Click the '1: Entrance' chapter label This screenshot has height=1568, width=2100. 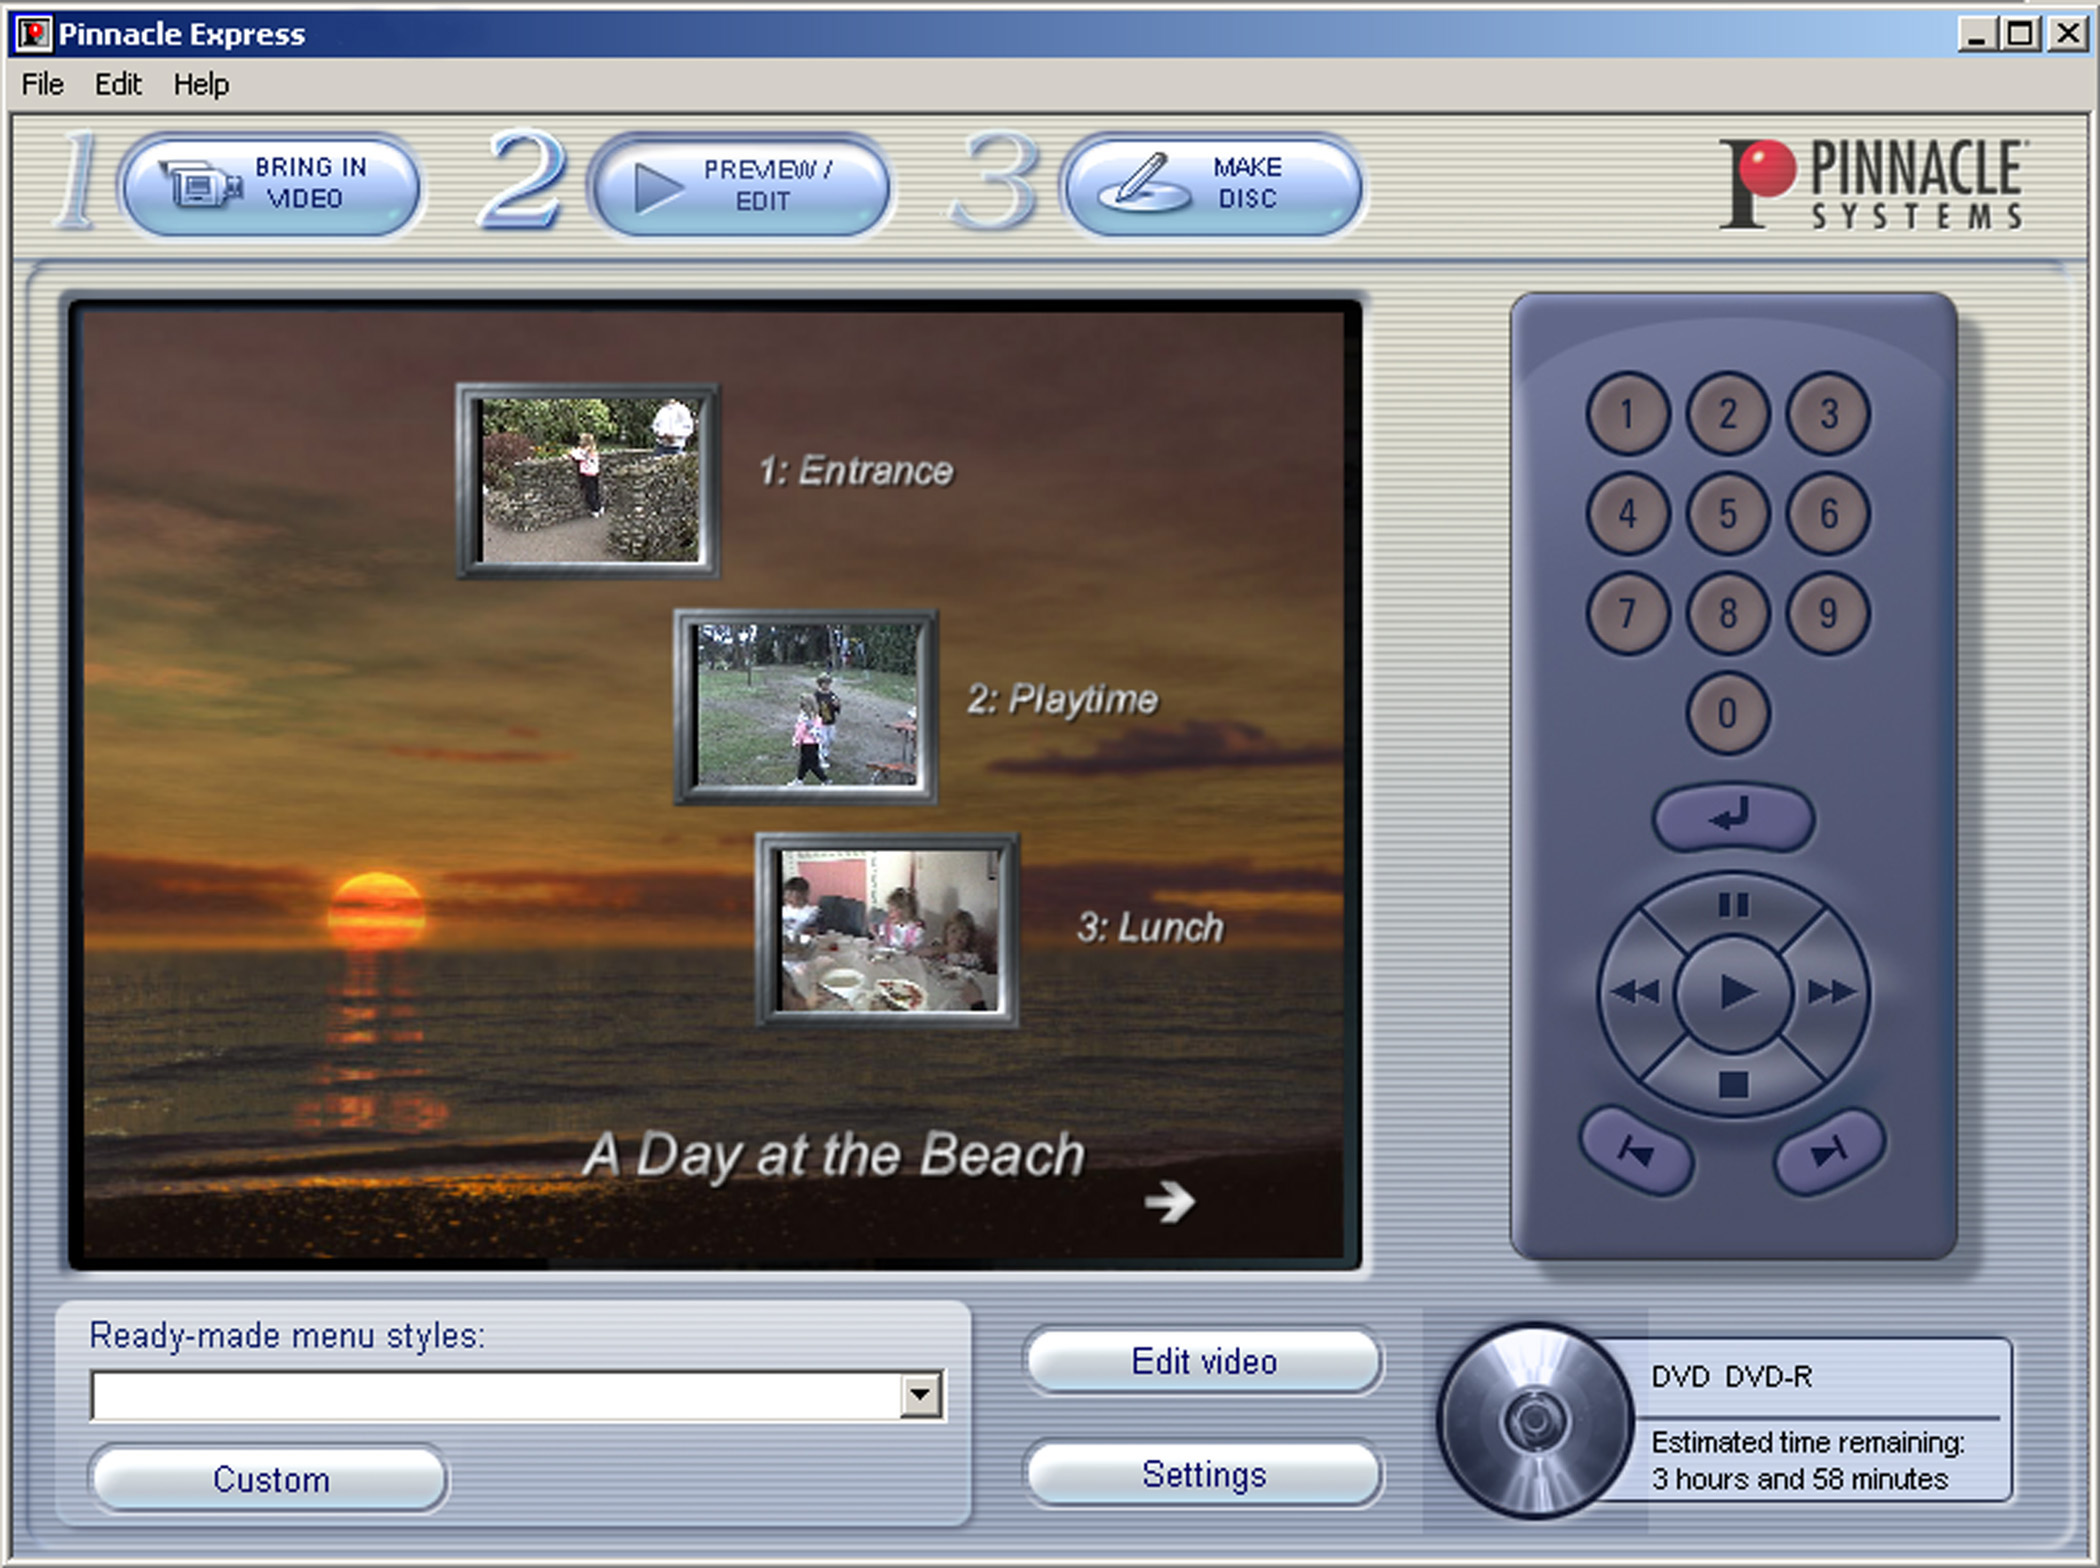[856, 471]
